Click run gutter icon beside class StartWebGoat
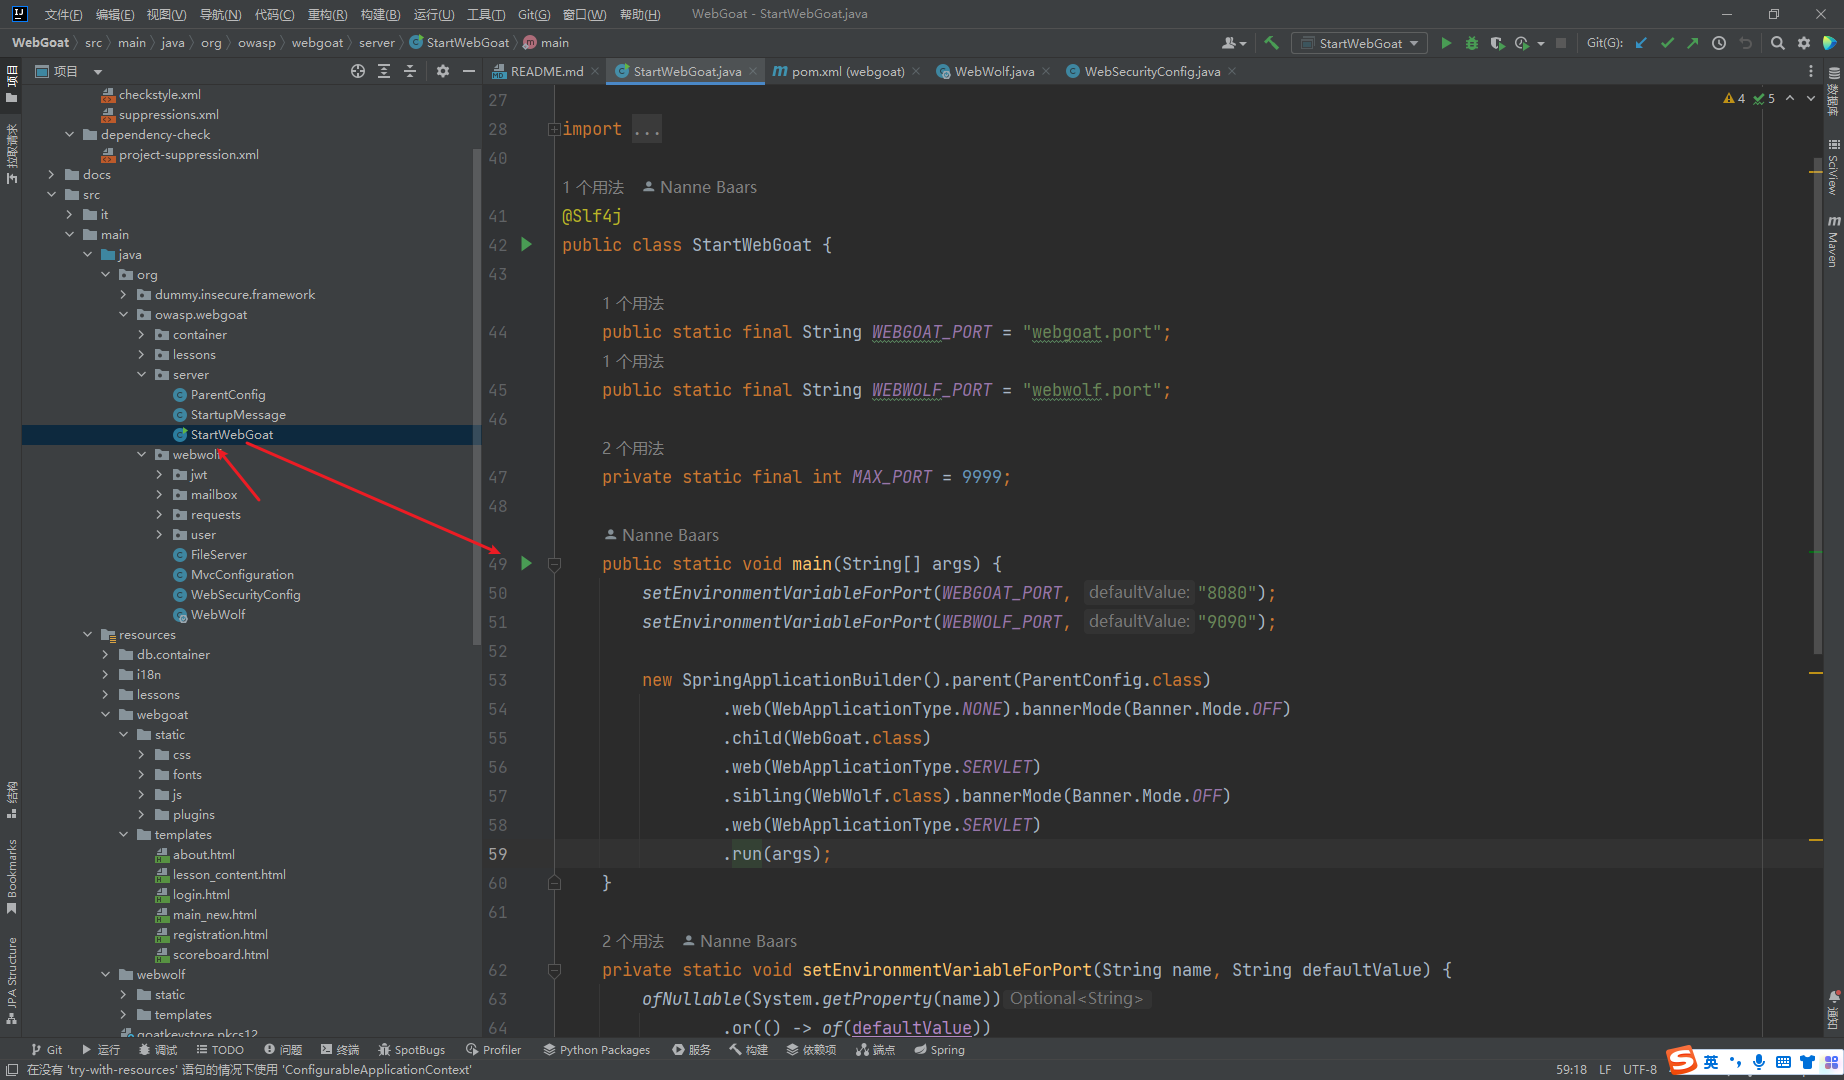This screenshot has height=1080, width=1844. 527,245
